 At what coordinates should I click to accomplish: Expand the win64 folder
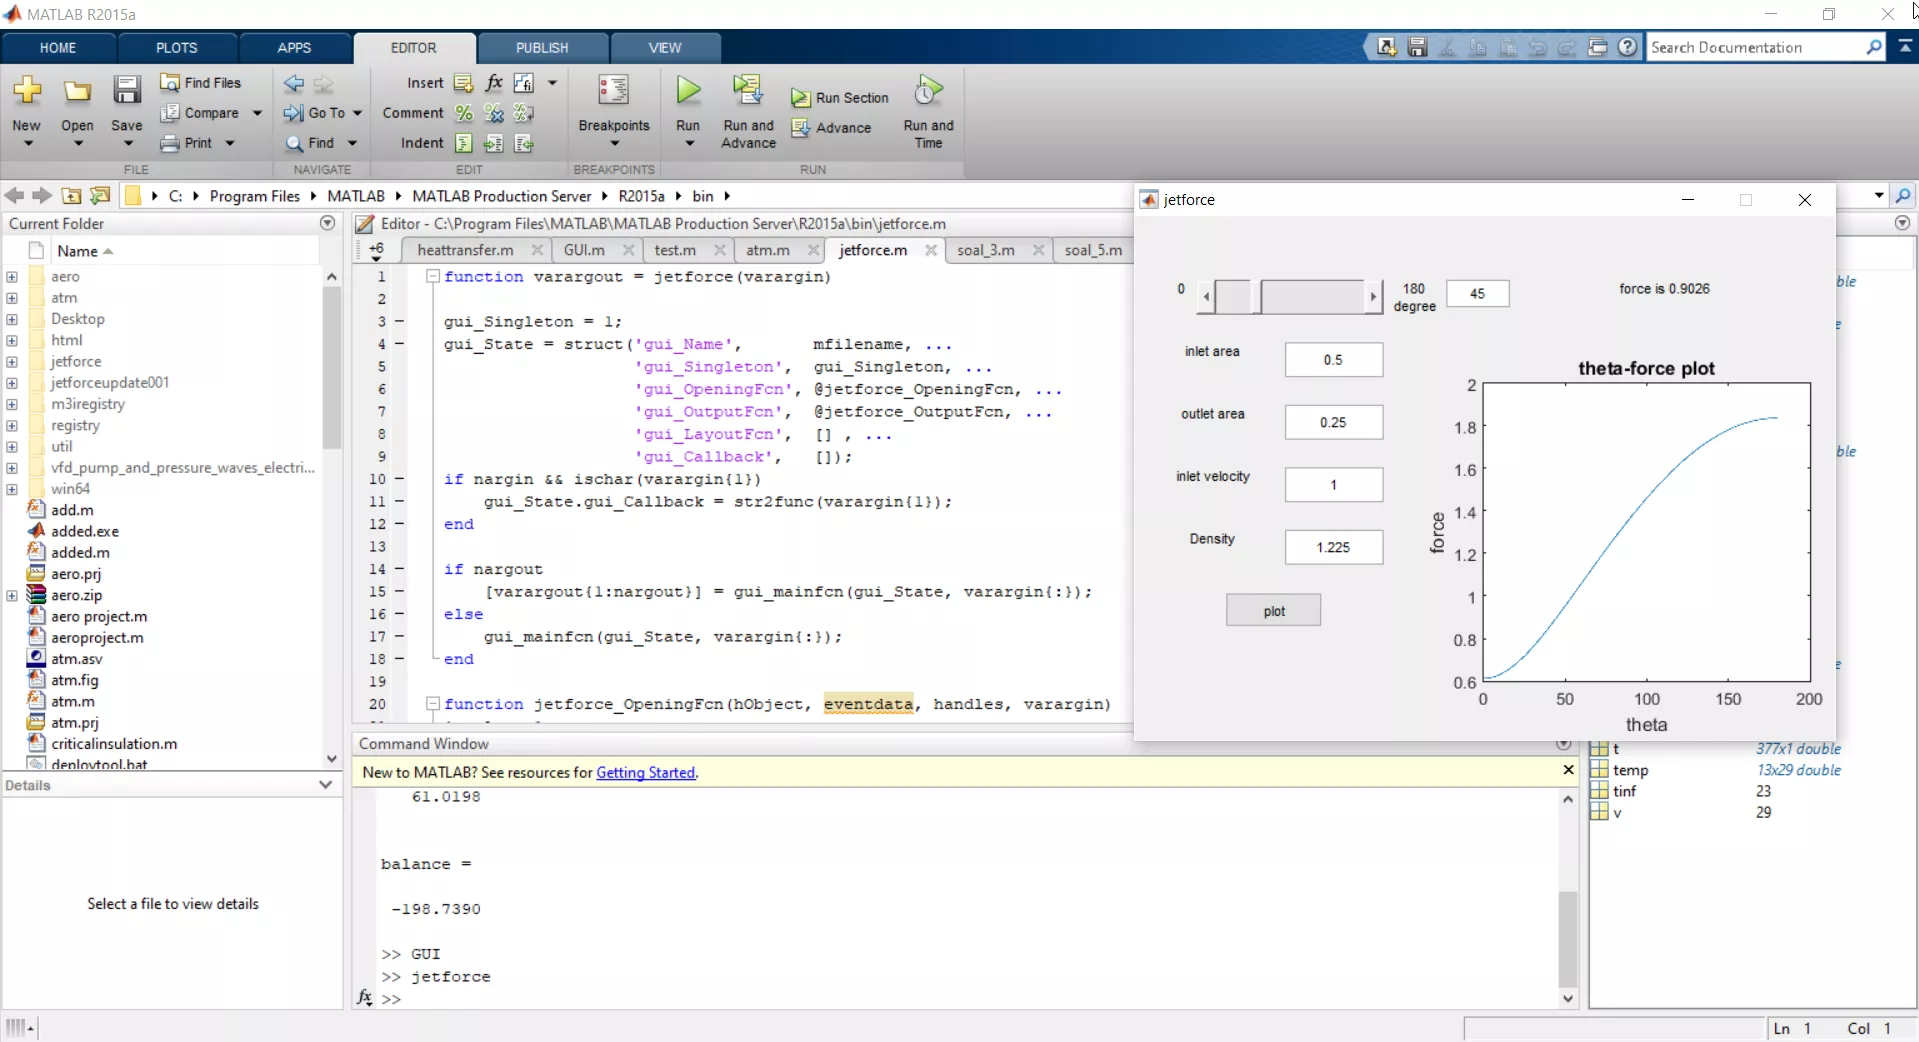click(x=12, y=489)
